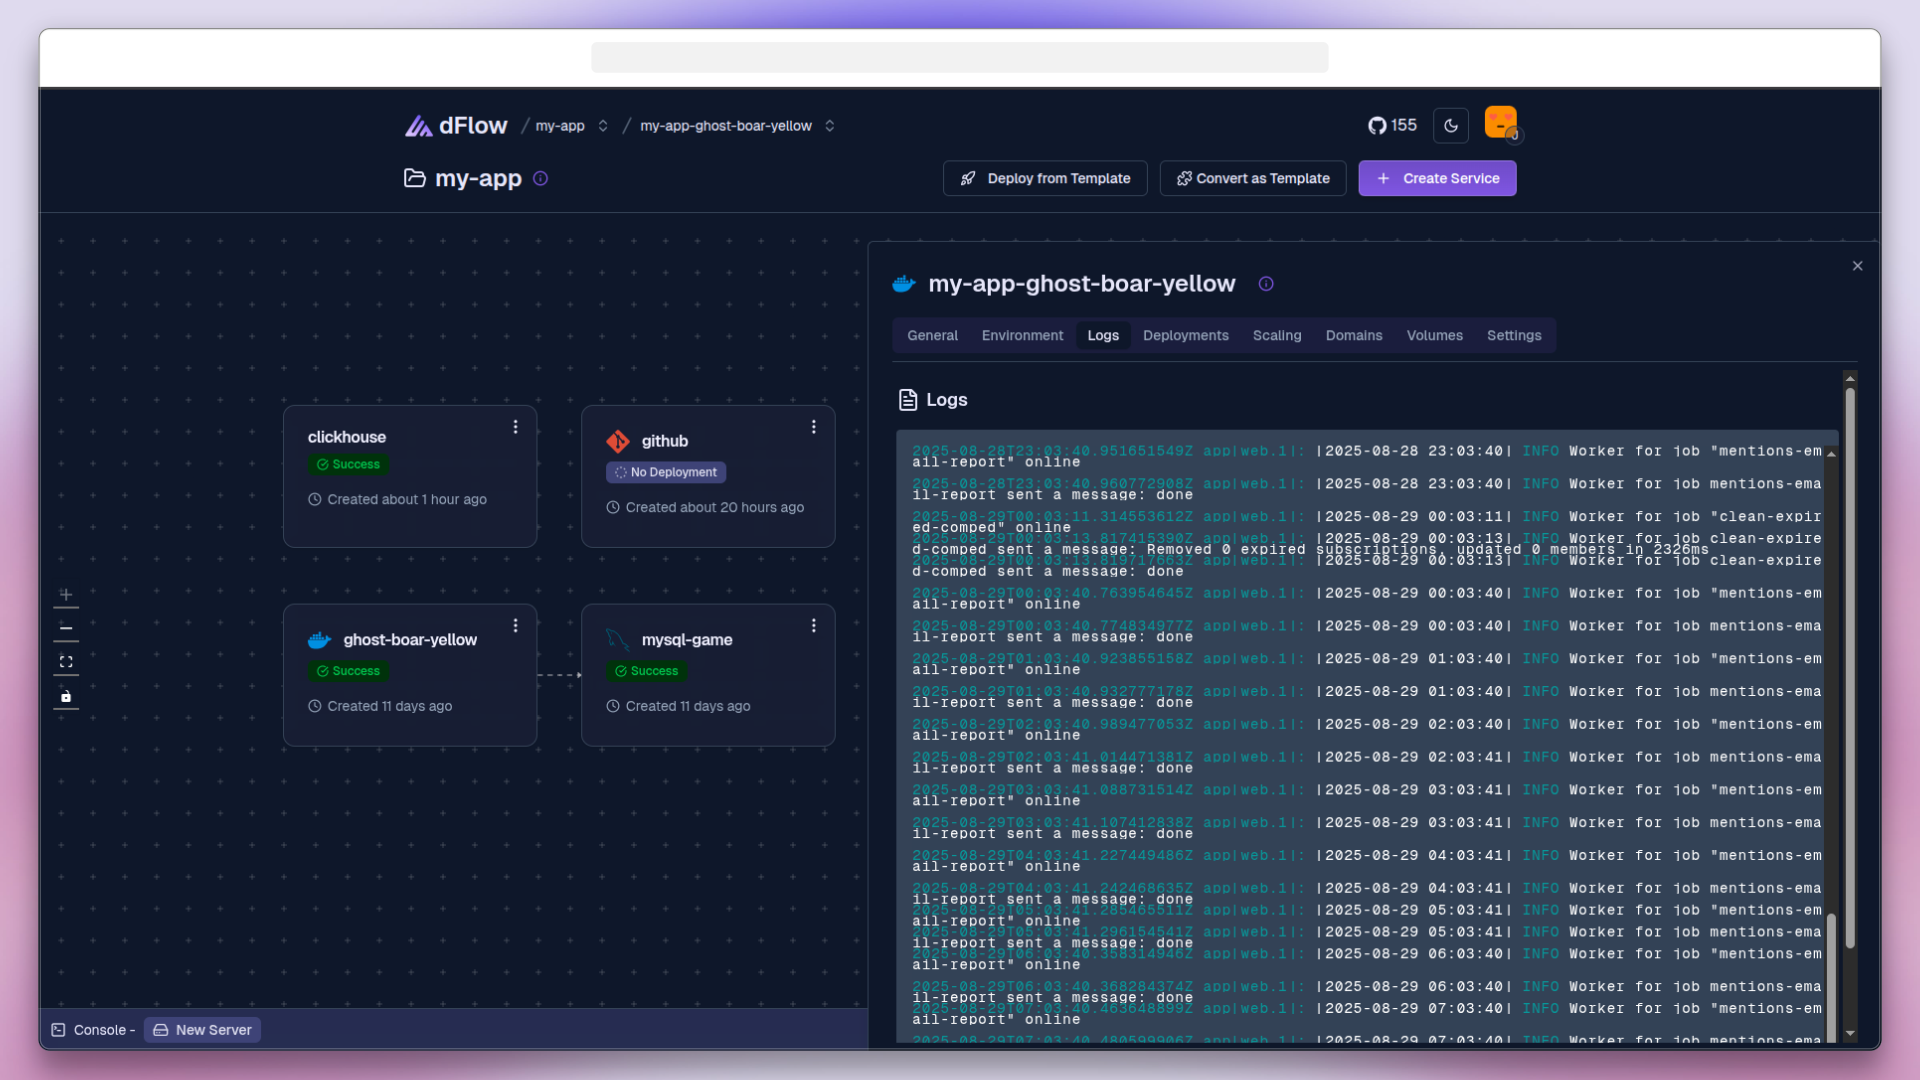This screenshot has width=1920, height=1080.
Task: Open the Environment tab
Action: (1022, 336)
